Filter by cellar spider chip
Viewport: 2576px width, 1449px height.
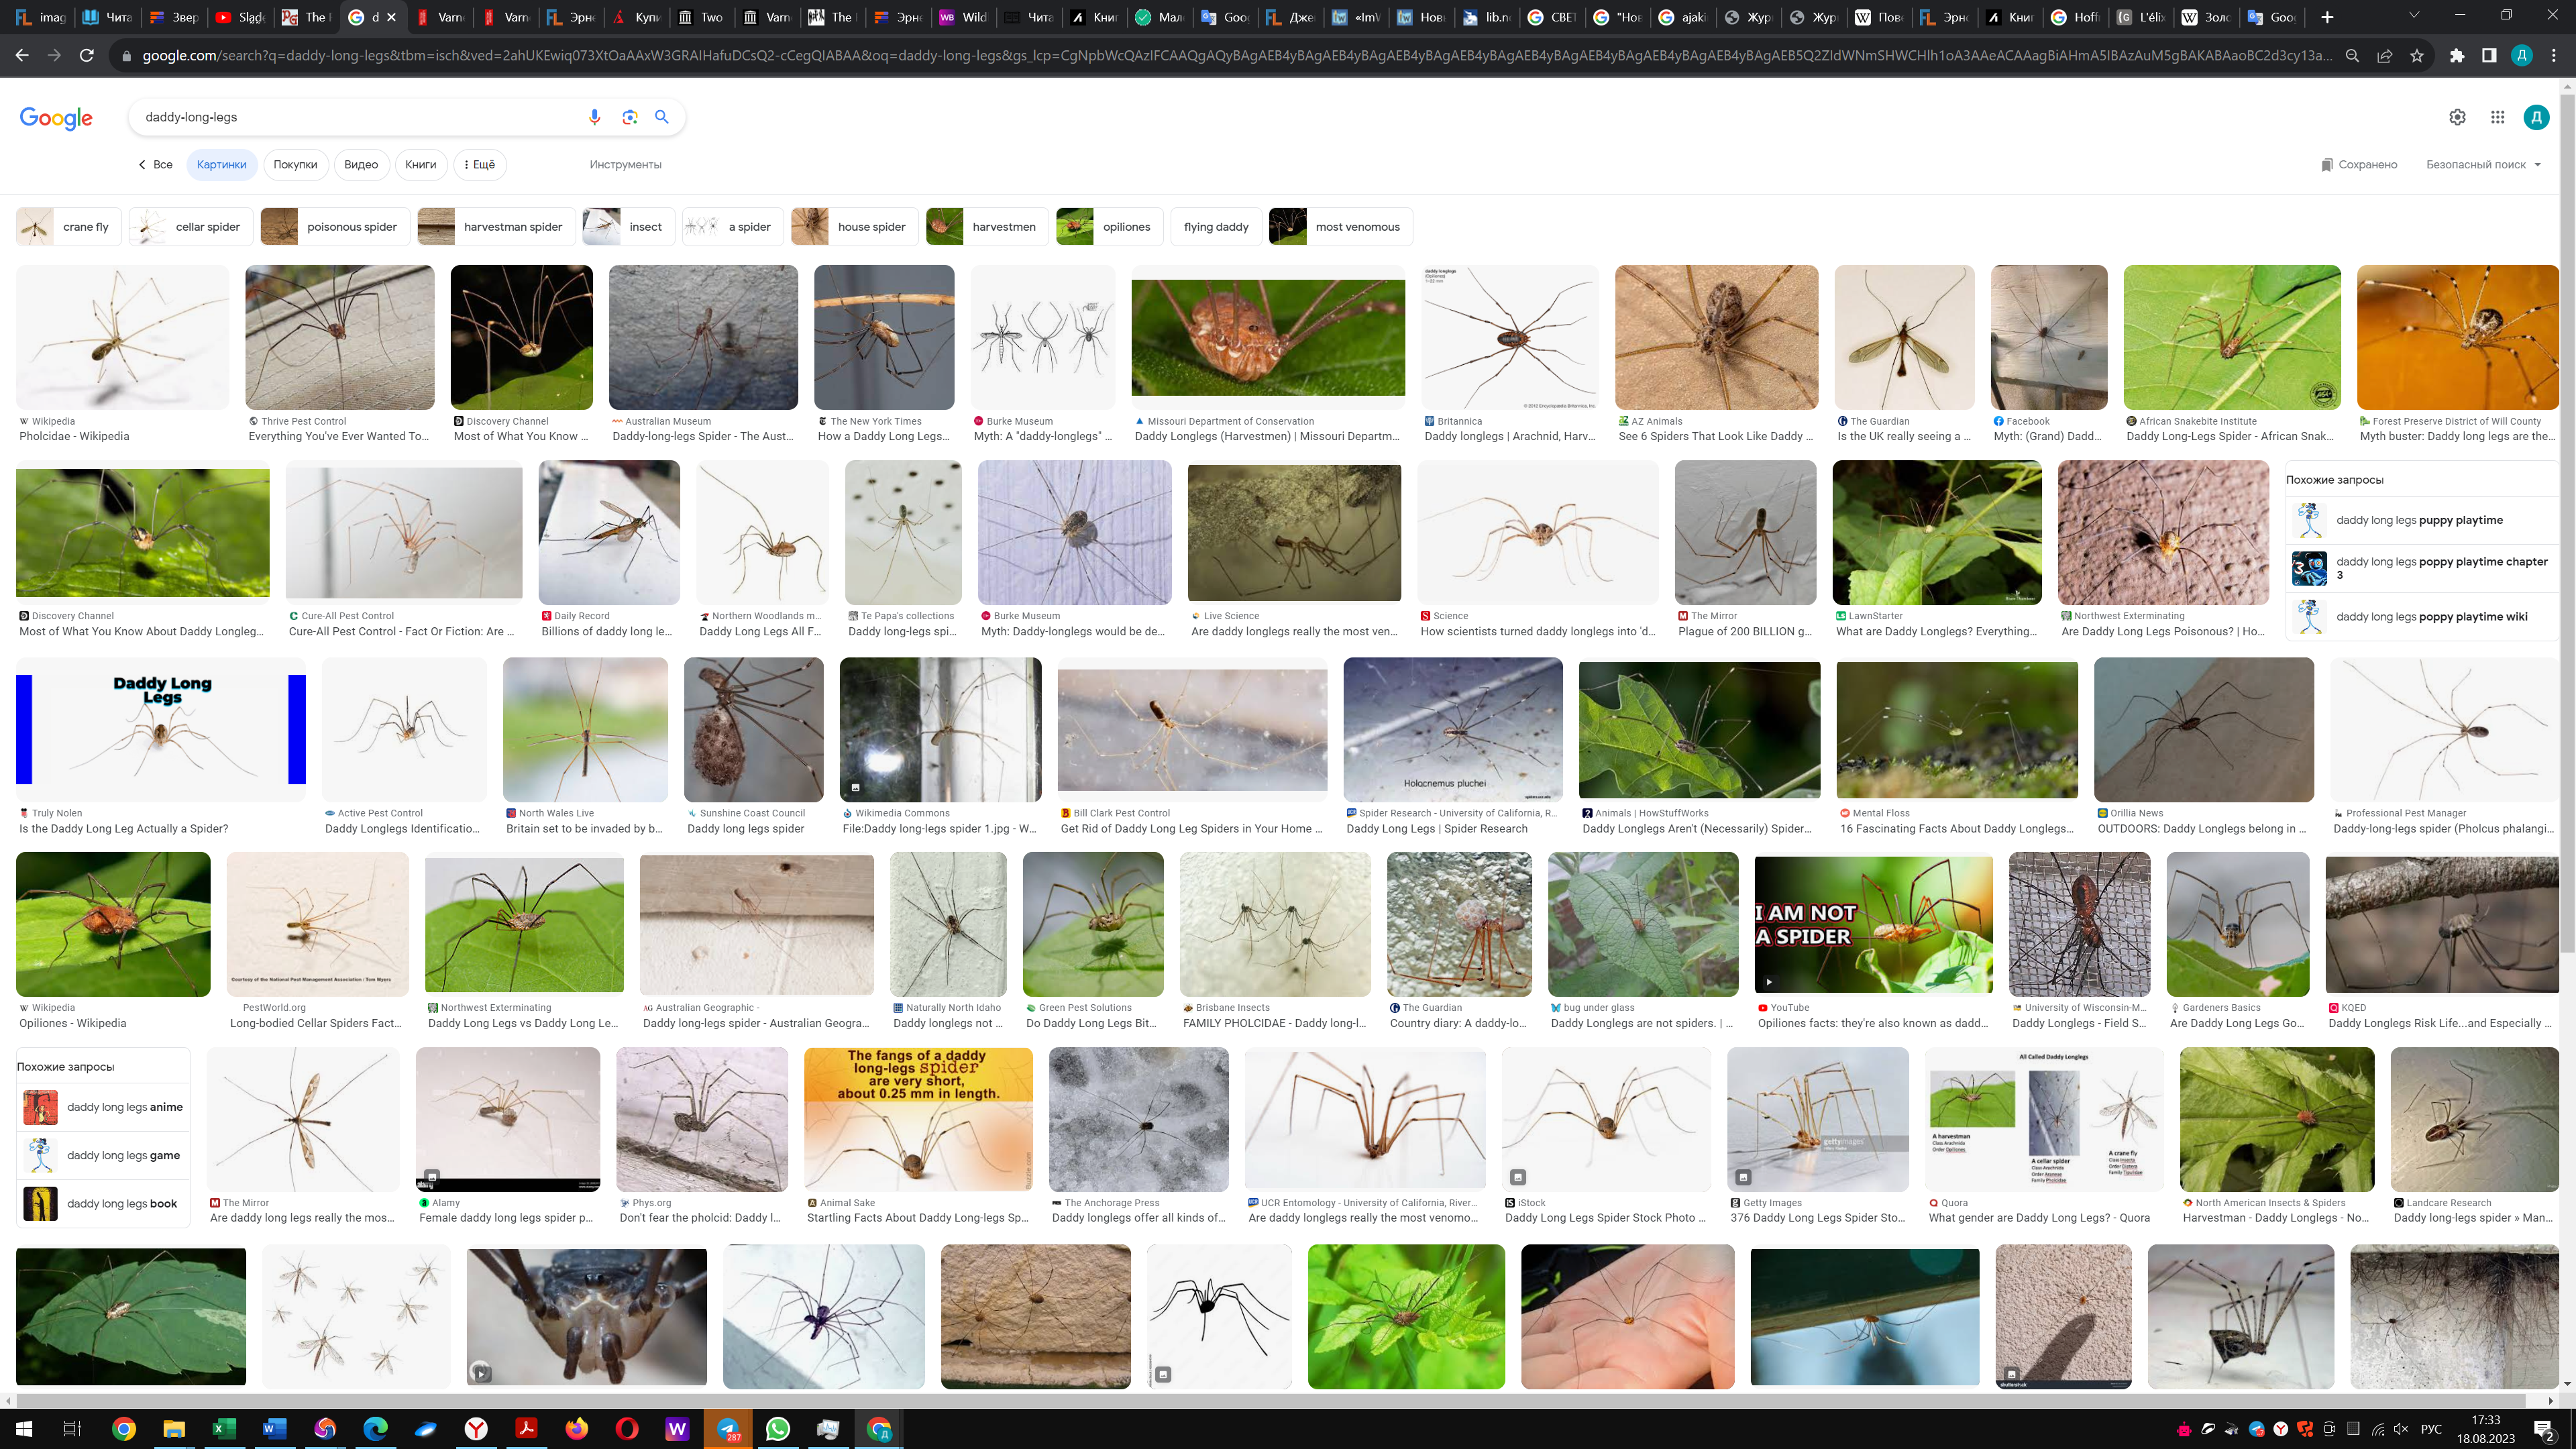pos(191,227)
